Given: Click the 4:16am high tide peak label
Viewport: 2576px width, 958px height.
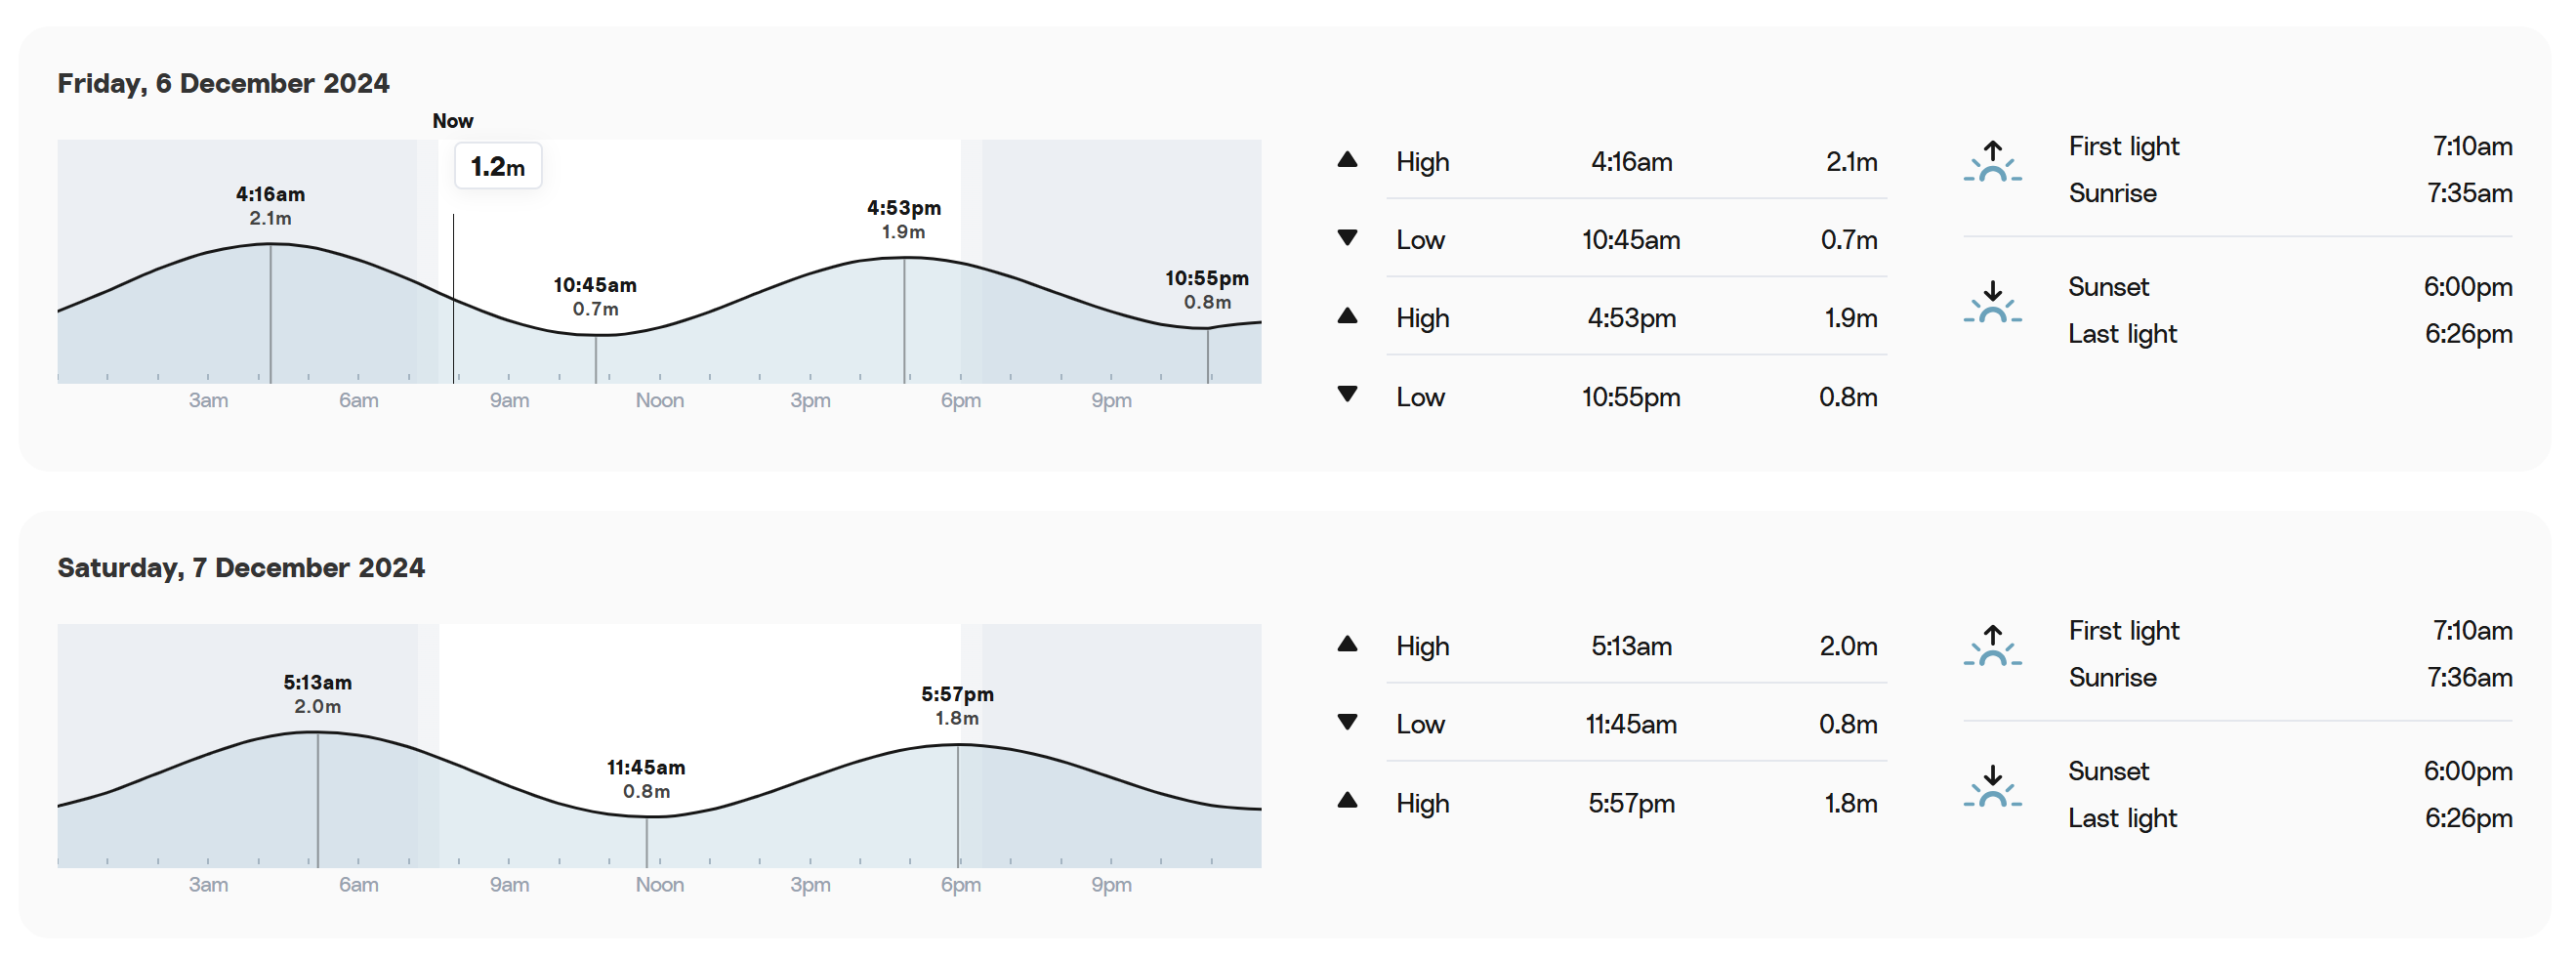Looking at the screenshot, I should pyautogui.click(x=270, y=205).
